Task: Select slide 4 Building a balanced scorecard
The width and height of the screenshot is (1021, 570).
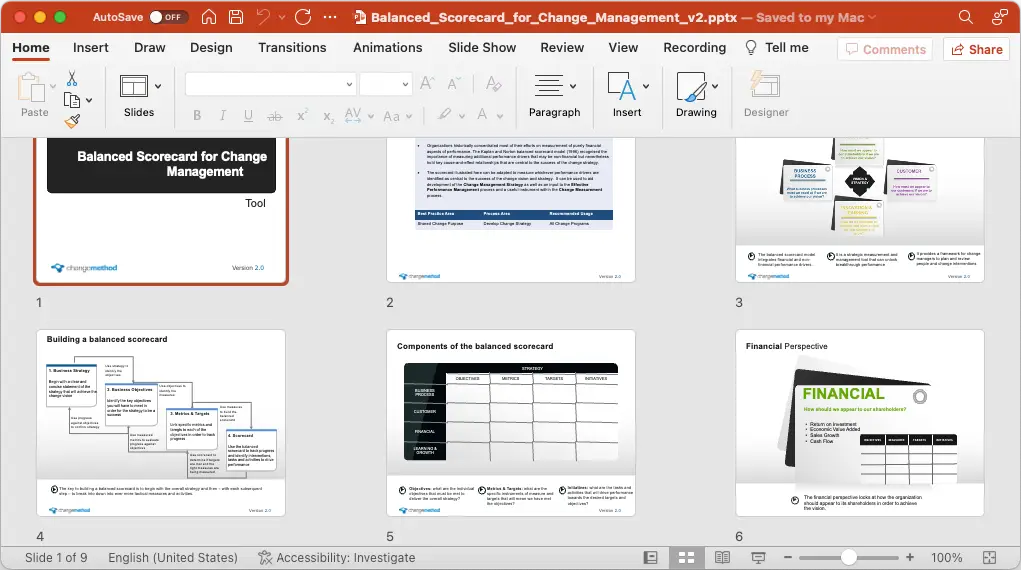Action: (x=161, y=423)
